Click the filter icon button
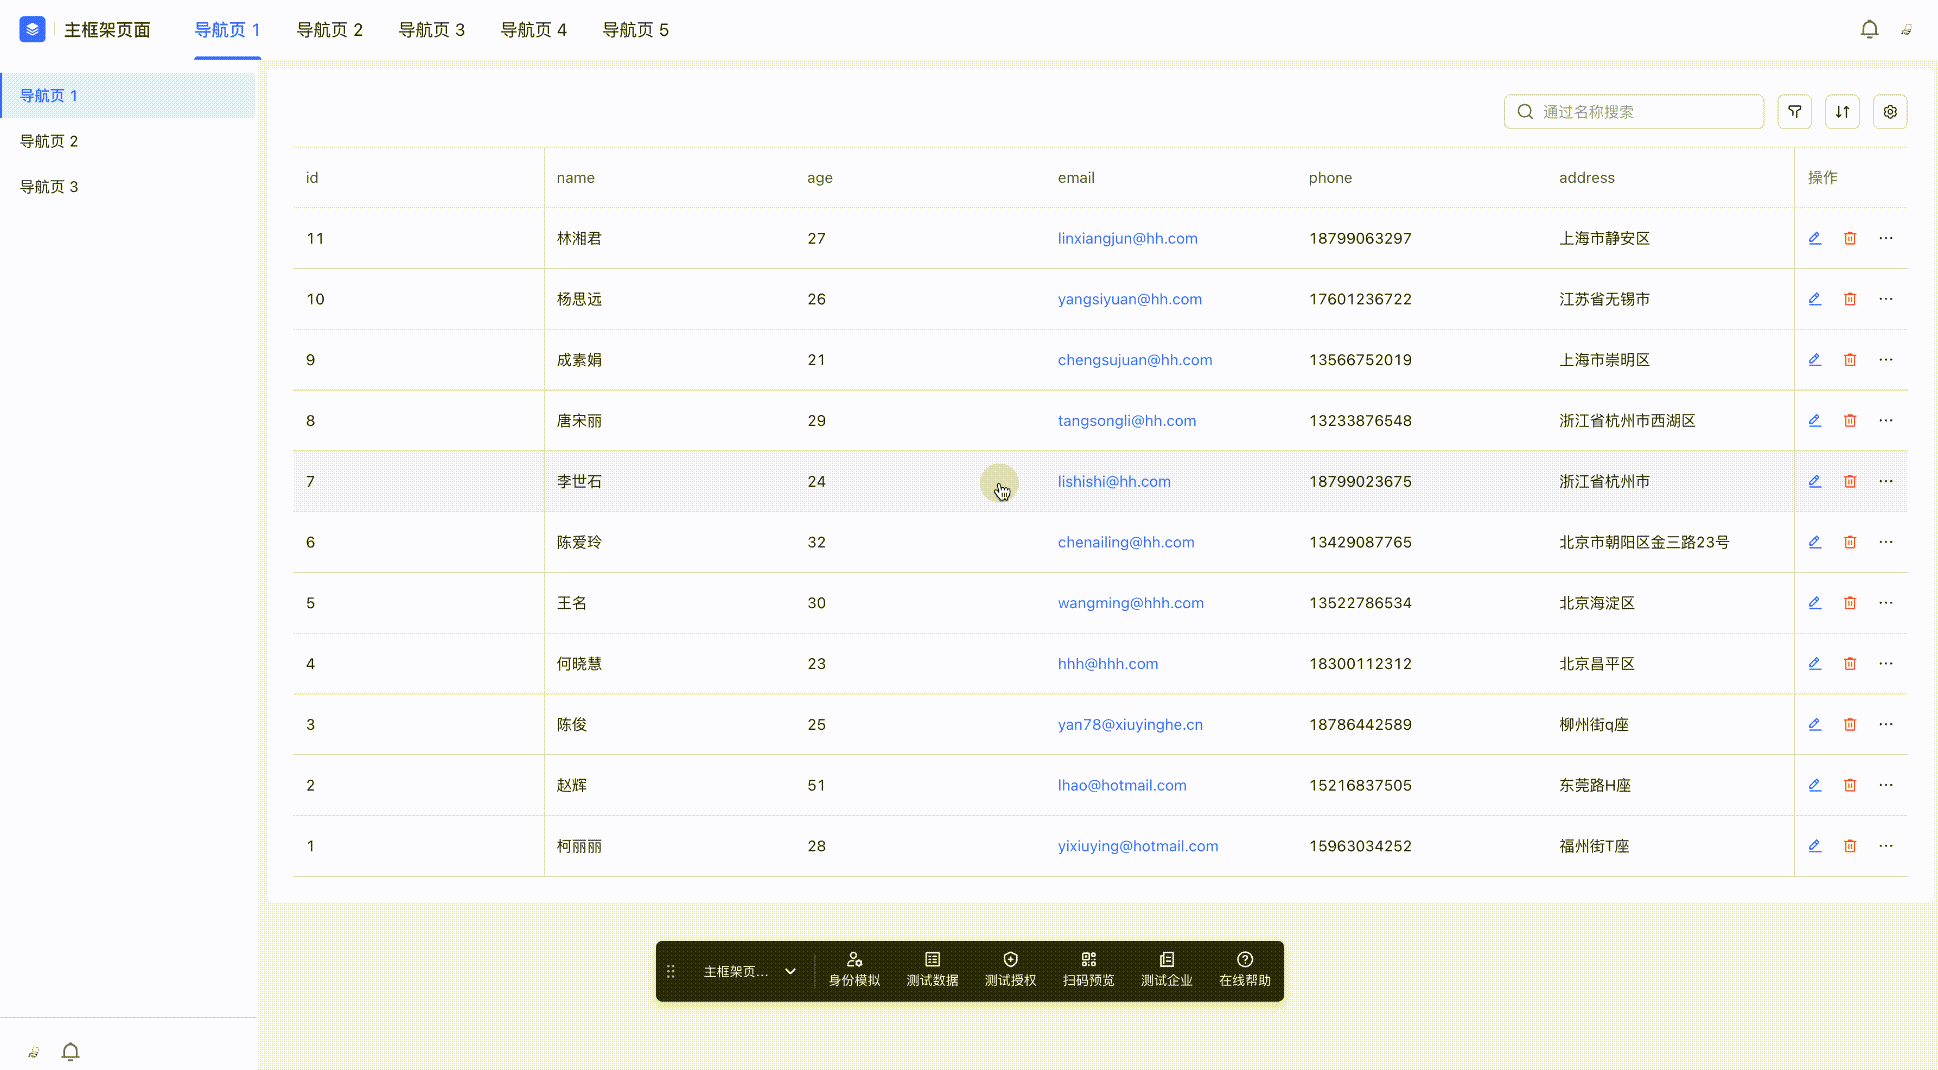The height and width of the screenshot is (1070, 1938). 1795,112
